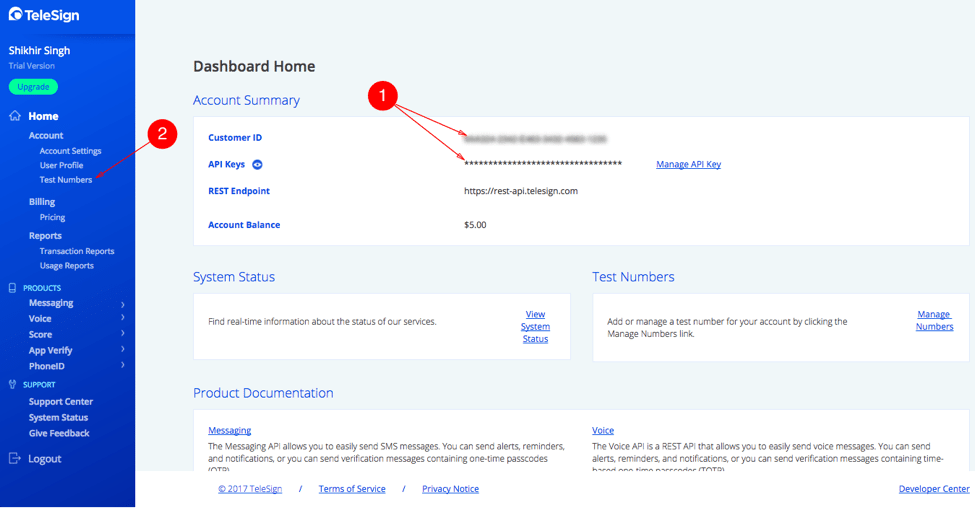Click the green Upgrade button
This screenshot has height=508, width=975.
coord(34,87)
